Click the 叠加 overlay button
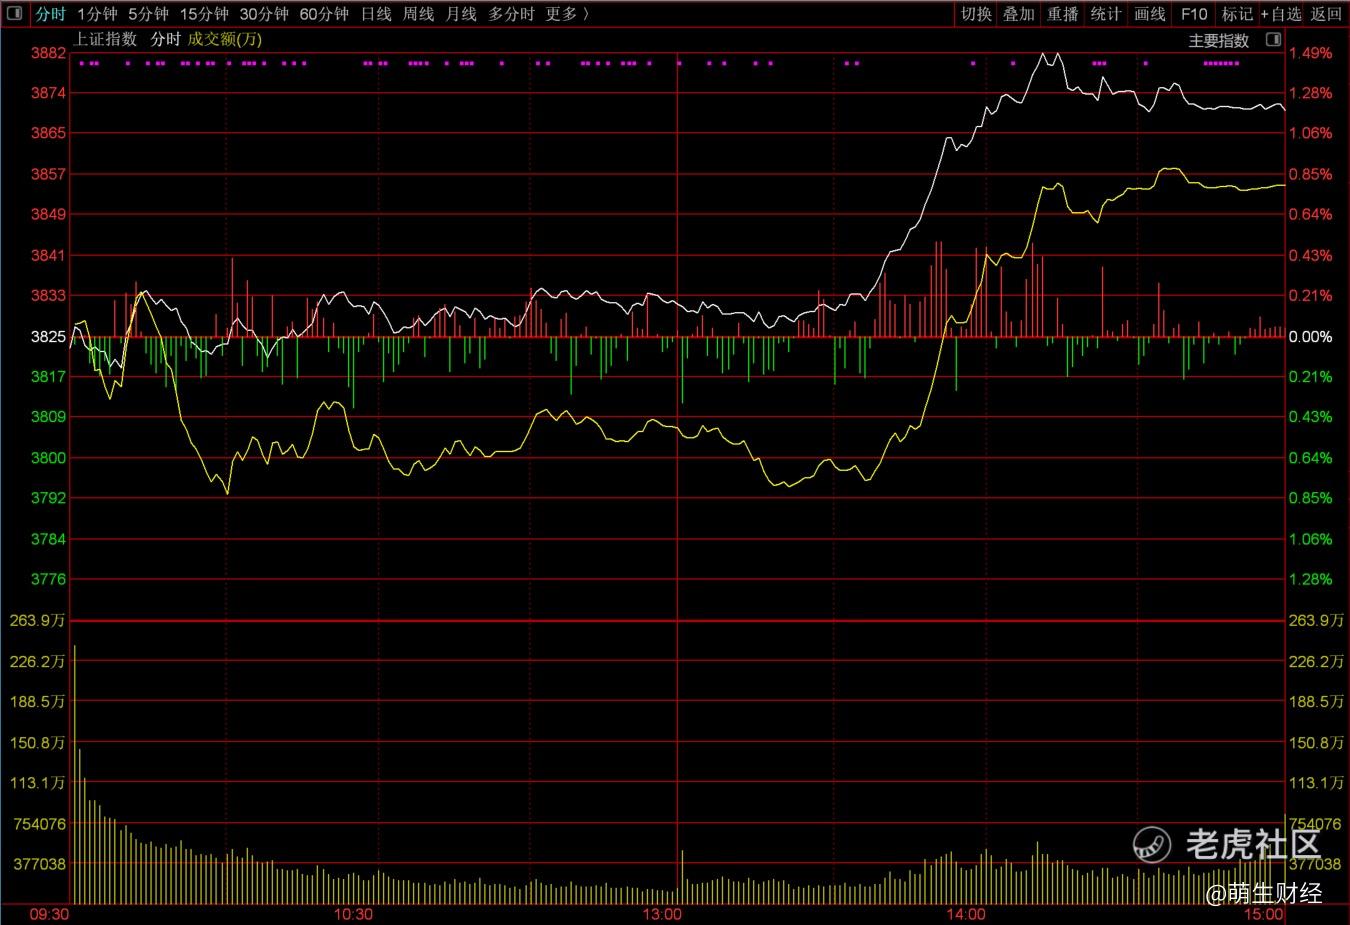The height and width of the screenshot is (925, 1350). click(1019, 14)
